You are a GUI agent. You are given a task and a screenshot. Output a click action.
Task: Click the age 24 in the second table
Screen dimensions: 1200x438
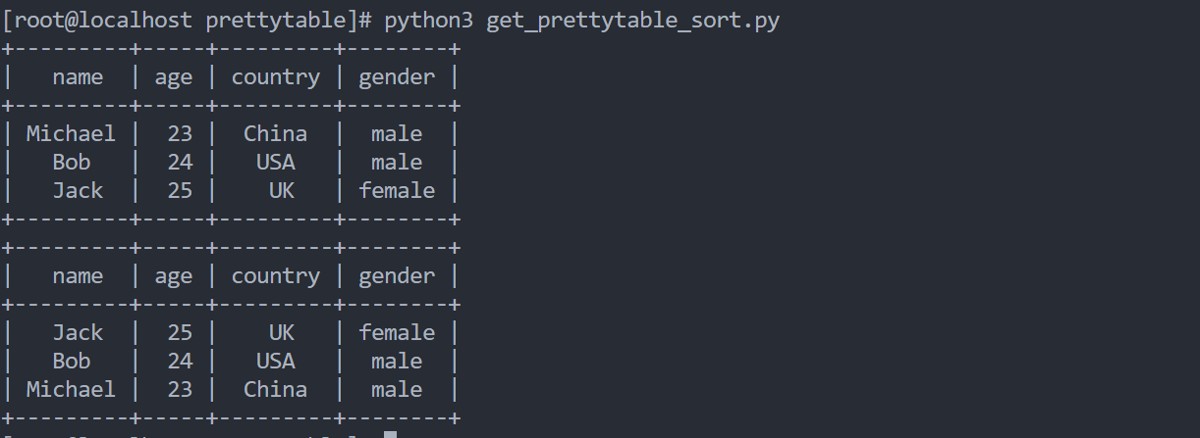(180, 361)
